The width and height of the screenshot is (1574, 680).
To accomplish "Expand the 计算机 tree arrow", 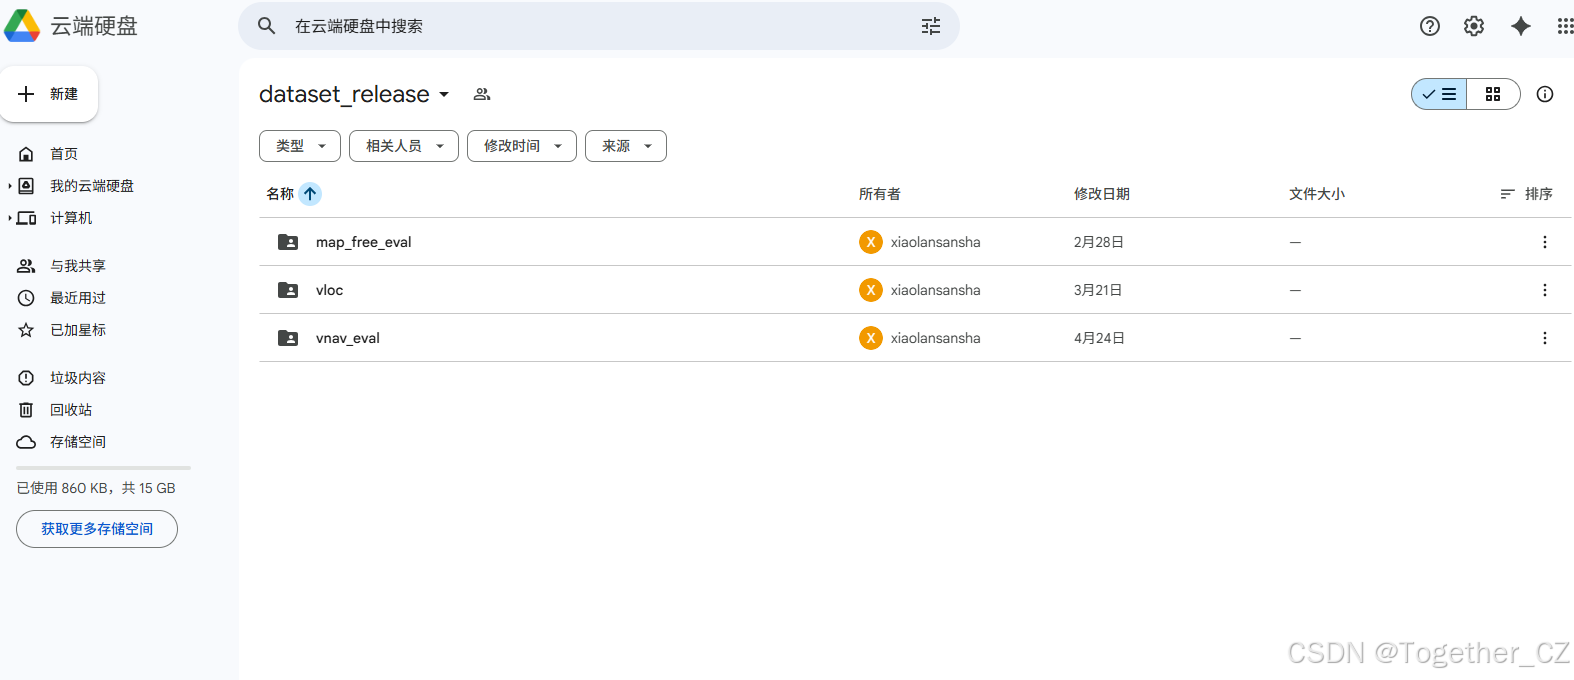I will (10, 218).
